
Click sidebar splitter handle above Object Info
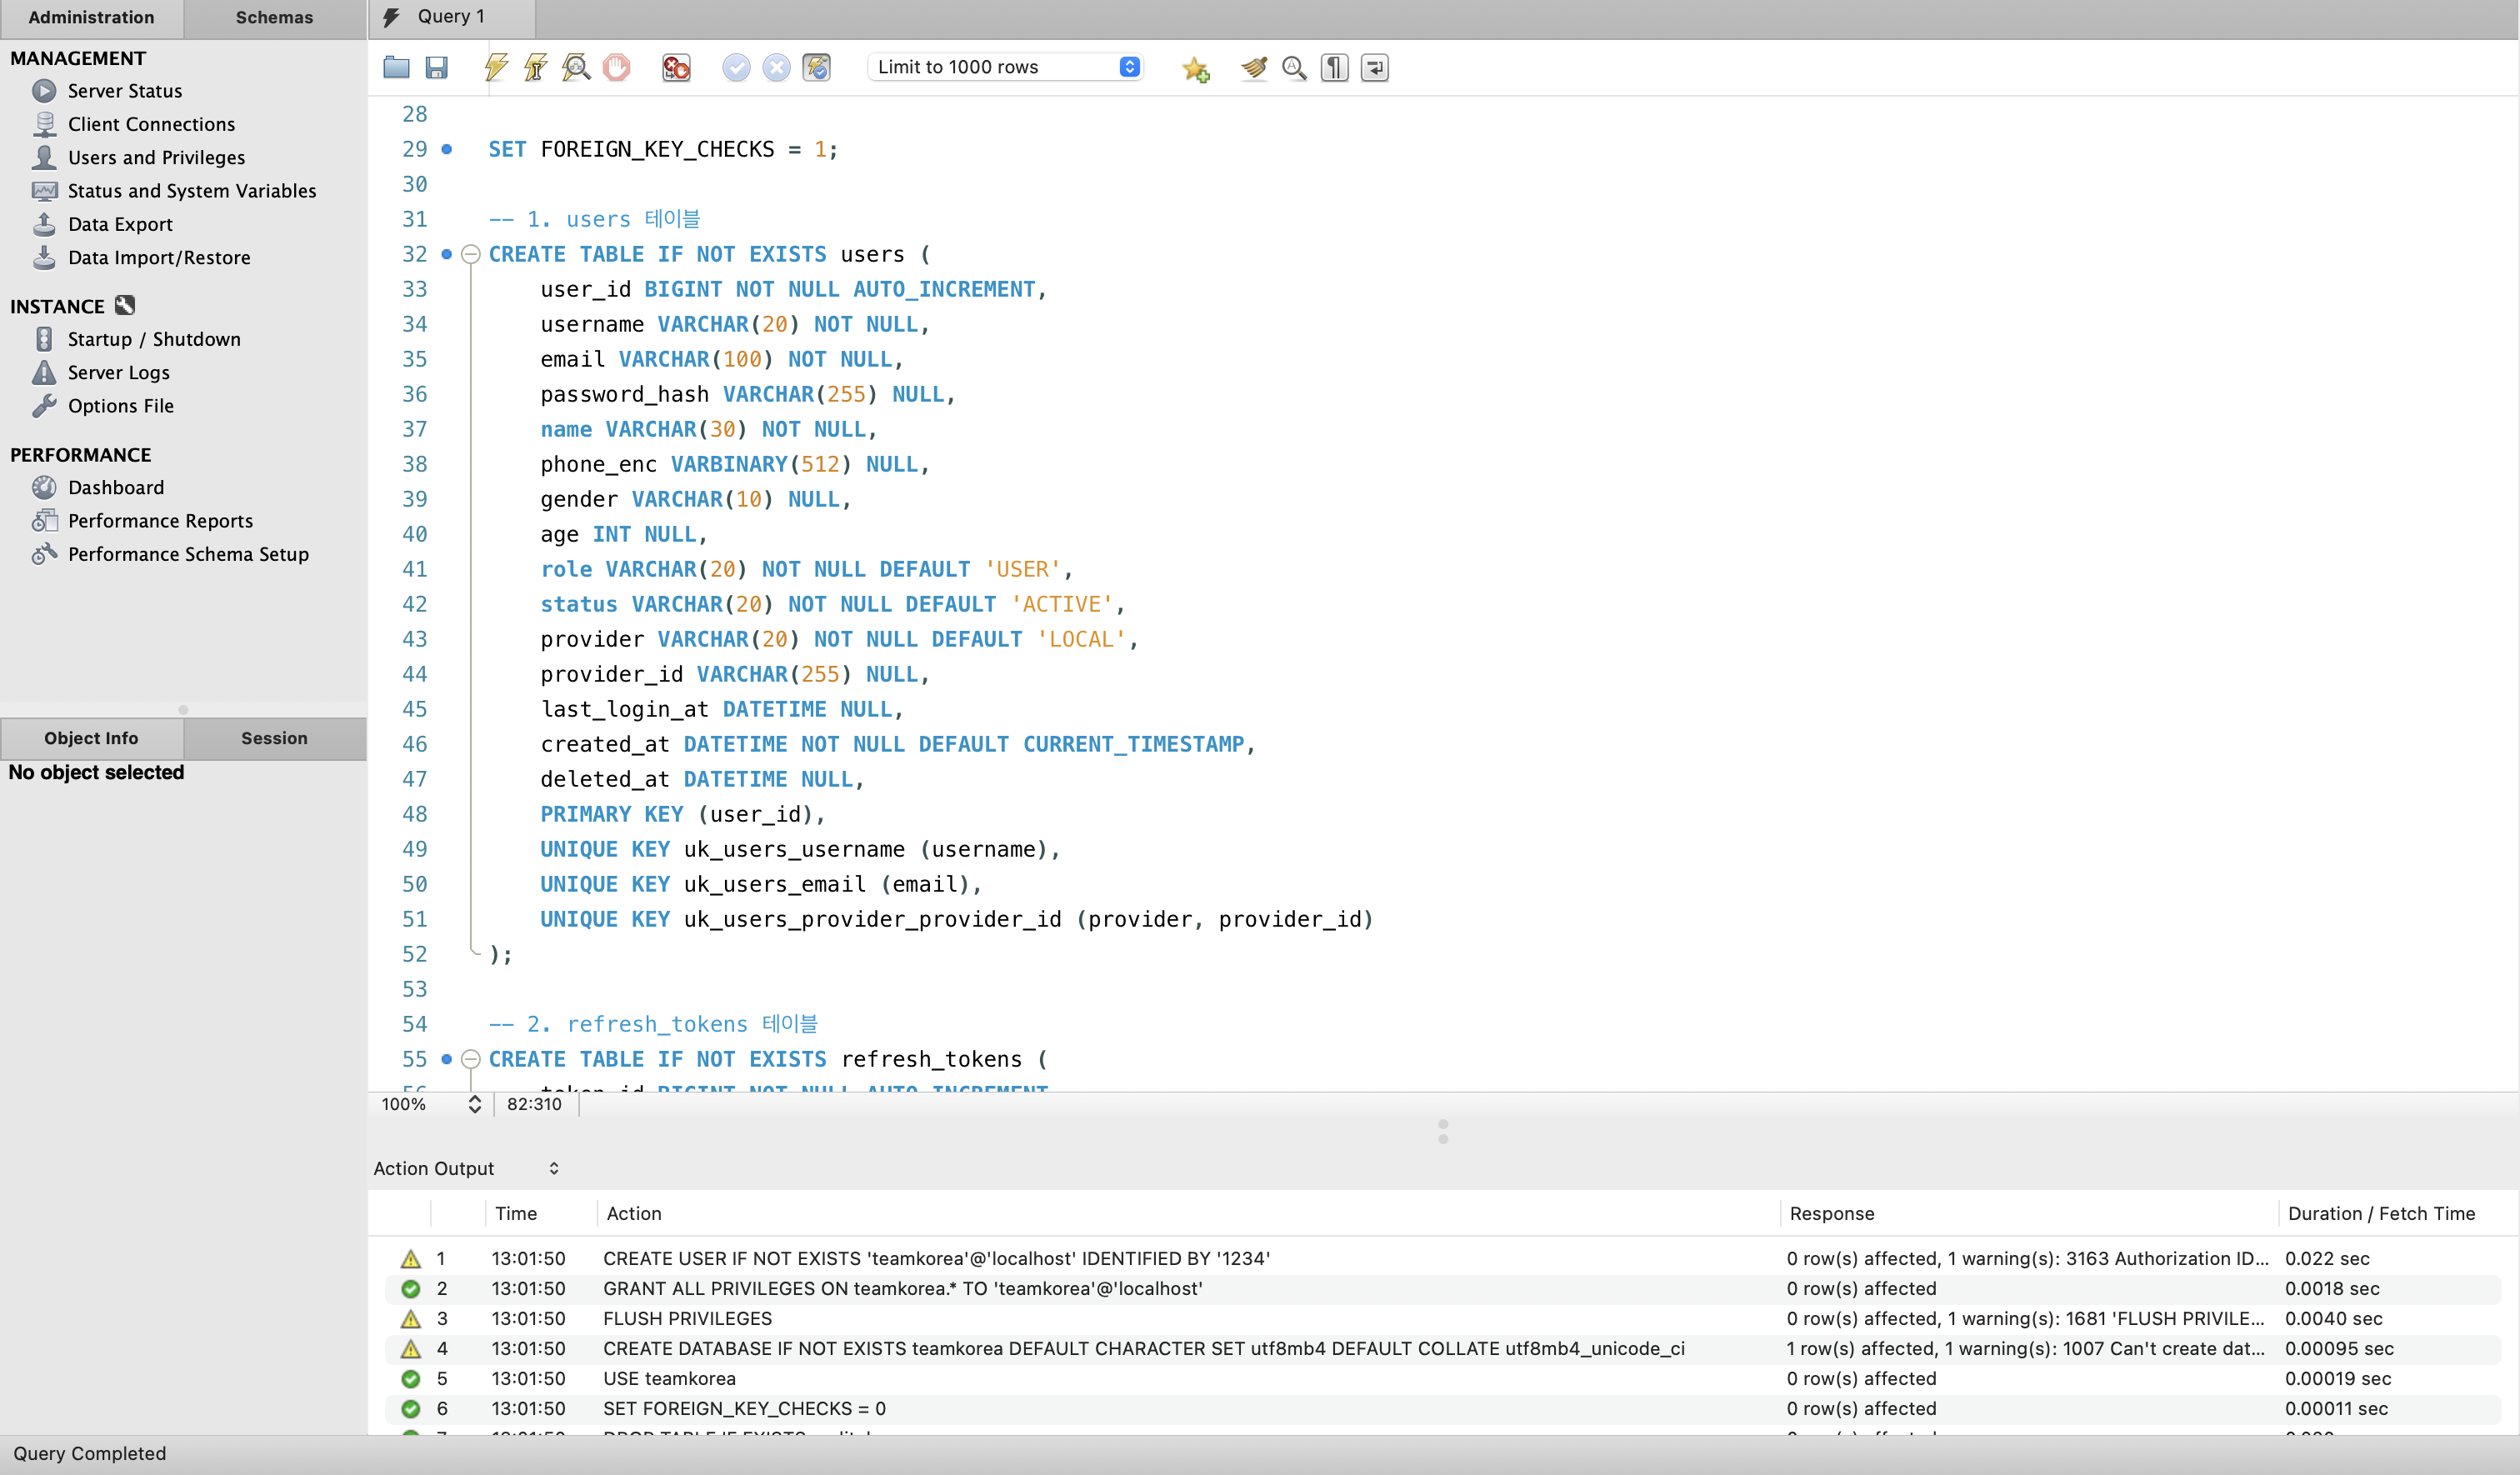183,710
